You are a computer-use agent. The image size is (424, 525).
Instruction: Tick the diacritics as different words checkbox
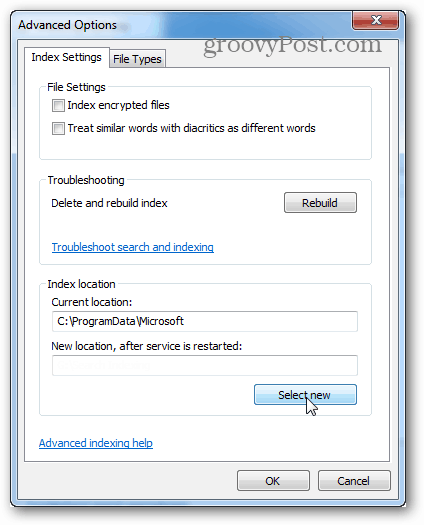pyautogui.click(x=58, y=128)
